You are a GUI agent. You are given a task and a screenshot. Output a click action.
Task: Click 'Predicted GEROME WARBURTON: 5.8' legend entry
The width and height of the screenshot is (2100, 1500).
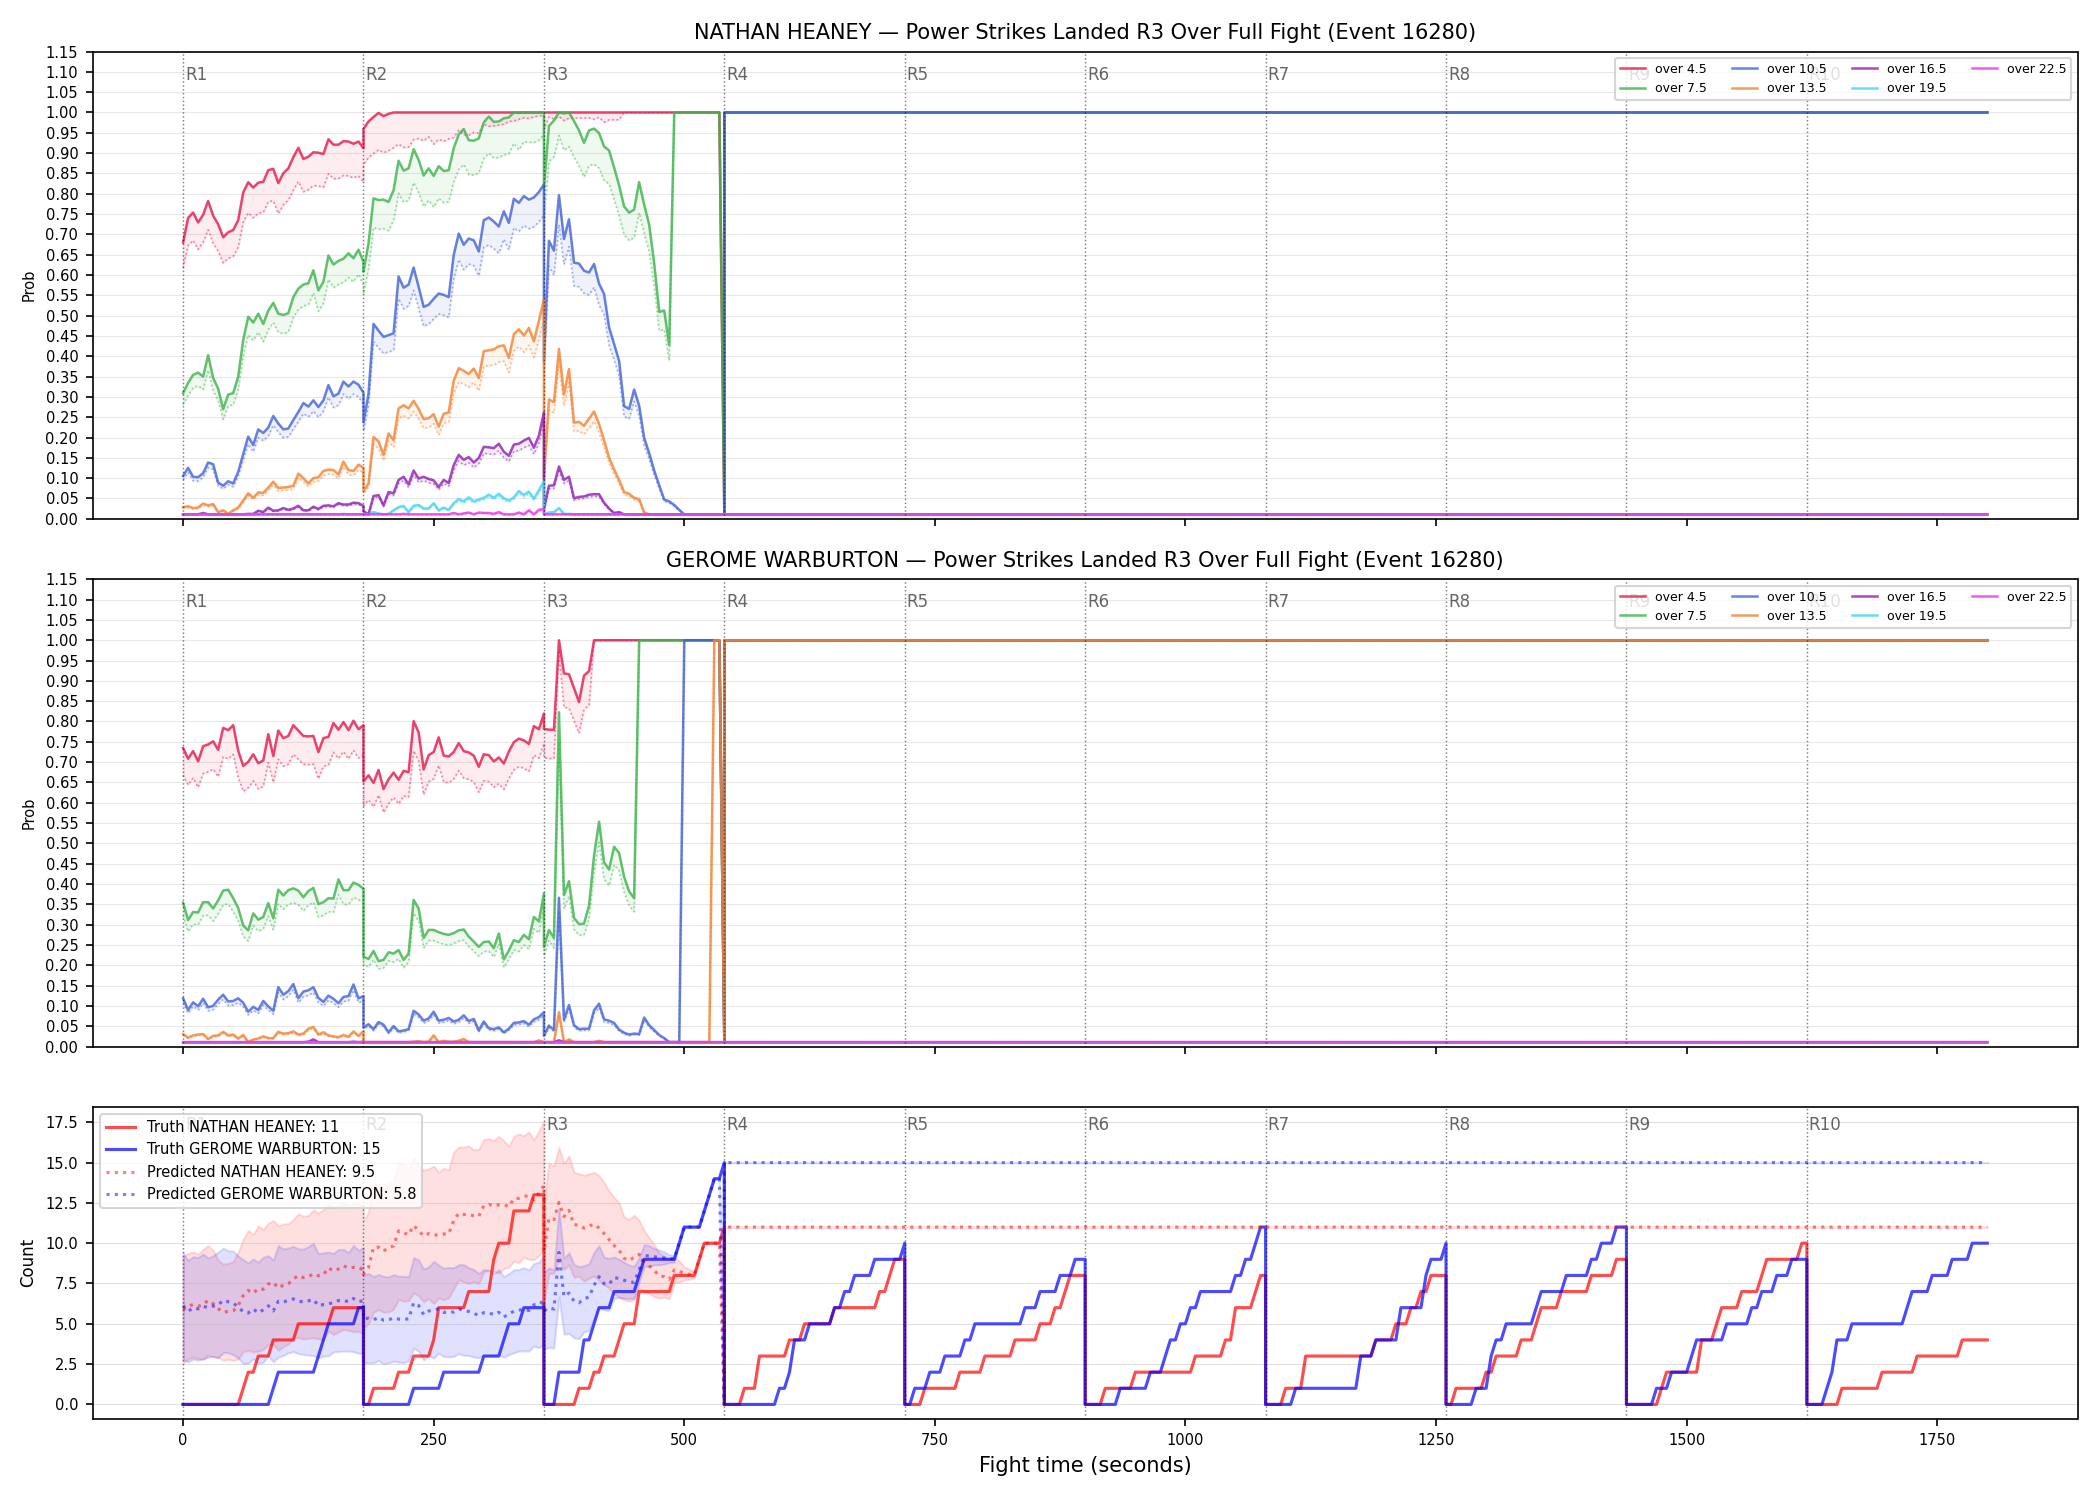(260, 1194)
